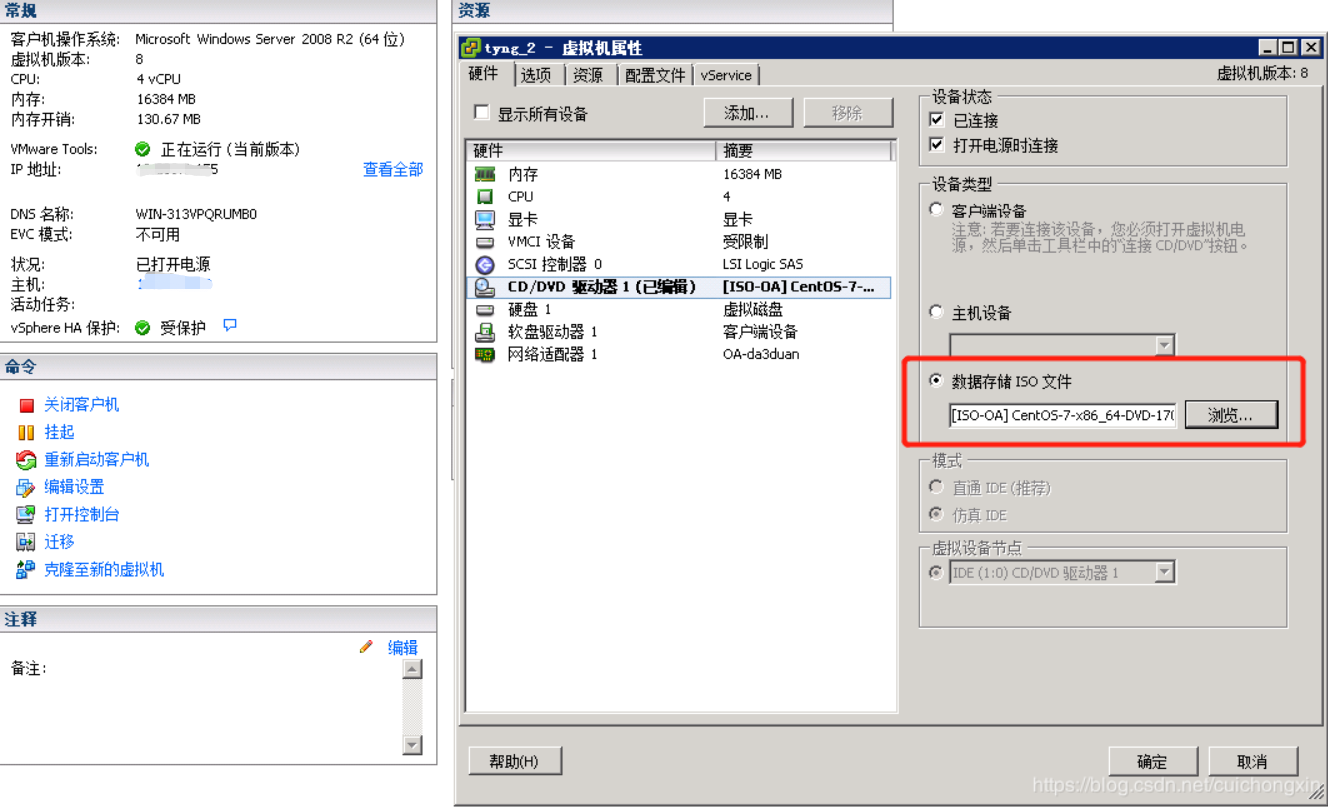The height and width of the screenshot is (807, 1328).
Task: Click the CPU hardware icon
Action: 485,196
